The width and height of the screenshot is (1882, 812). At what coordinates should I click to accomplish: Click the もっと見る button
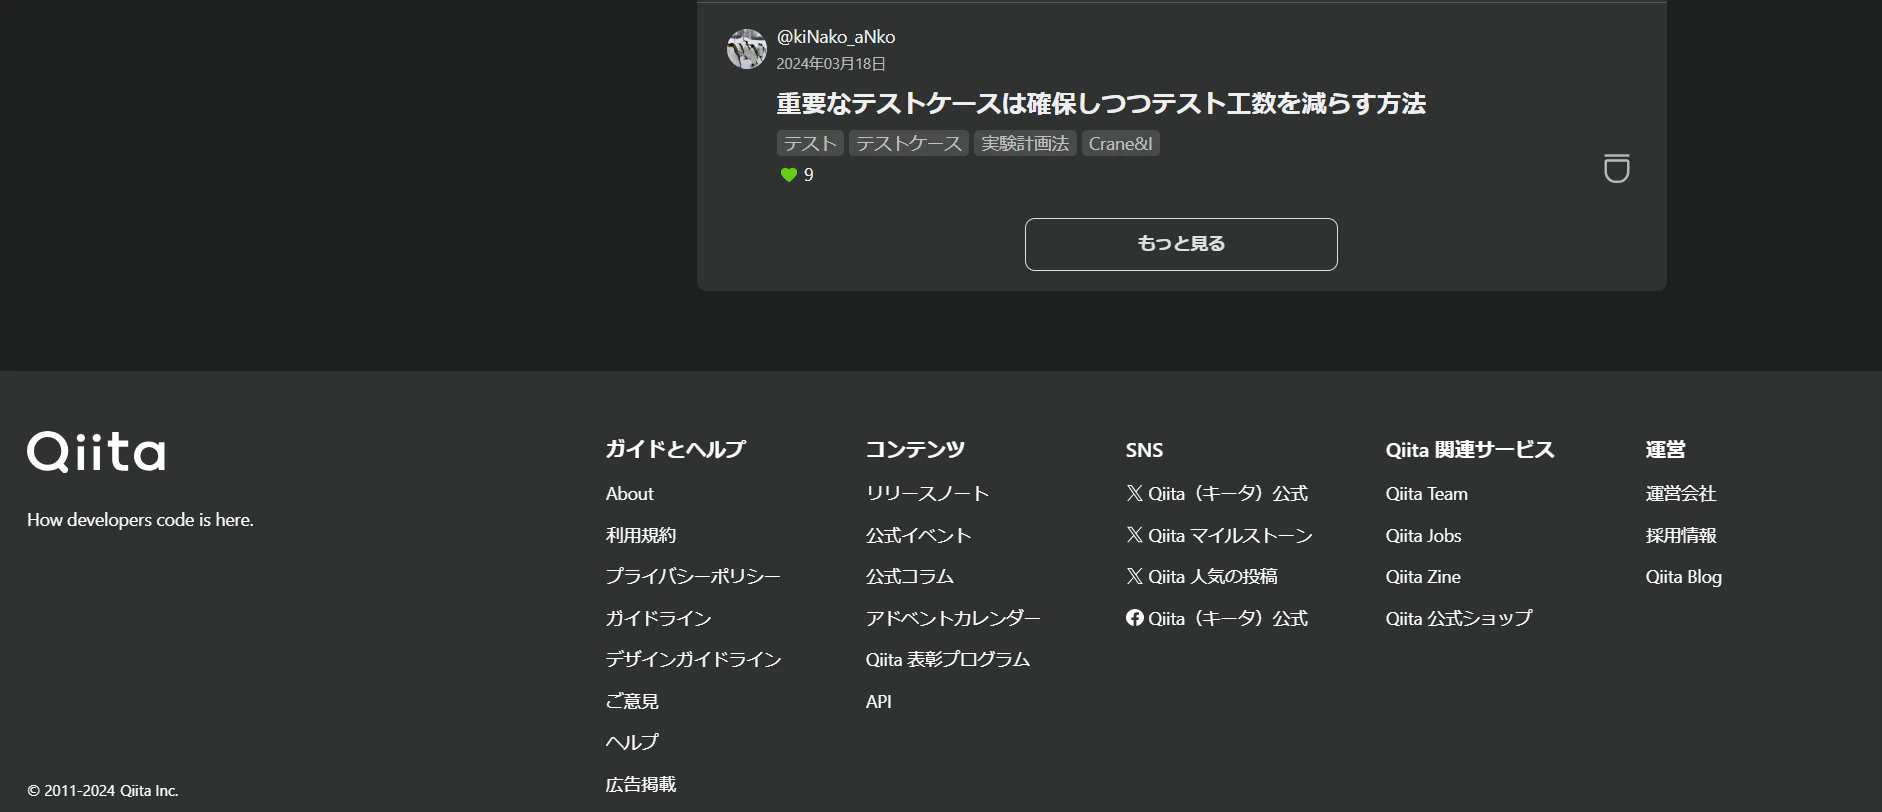1181,244
